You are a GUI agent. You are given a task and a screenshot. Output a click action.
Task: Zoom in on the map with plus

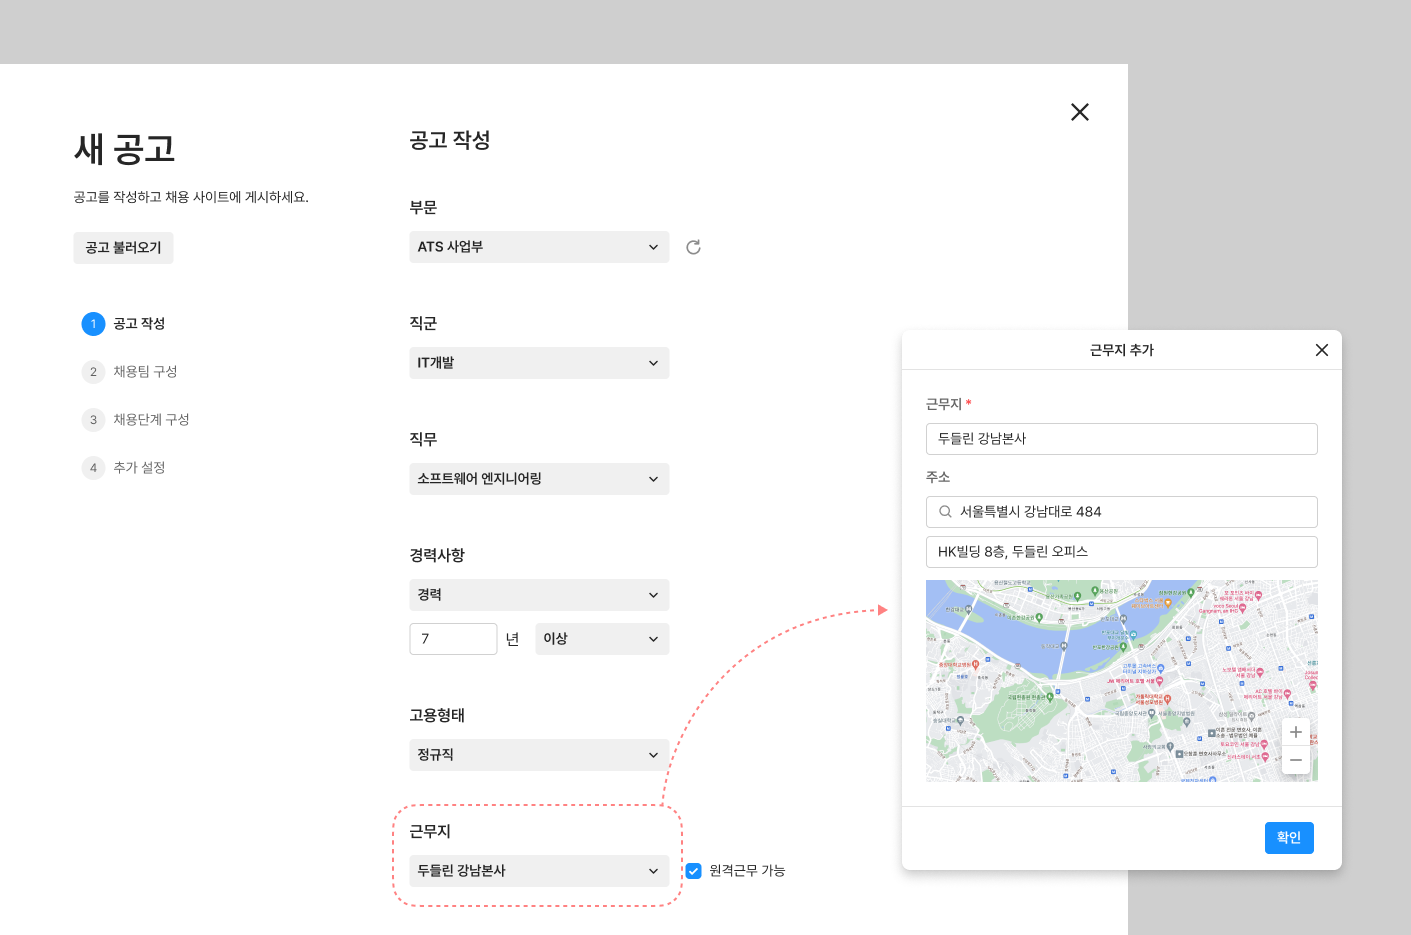1295,732
